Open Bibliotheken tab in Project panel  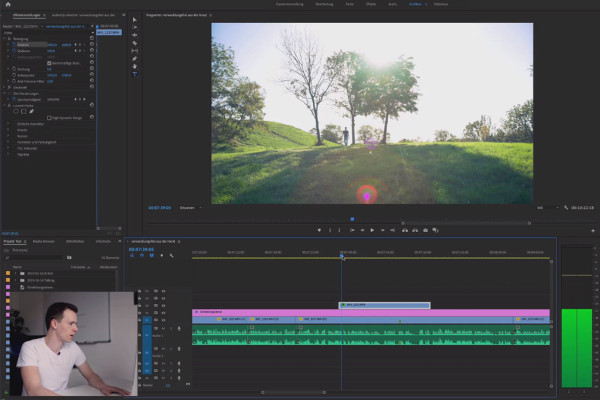[75, 242]
